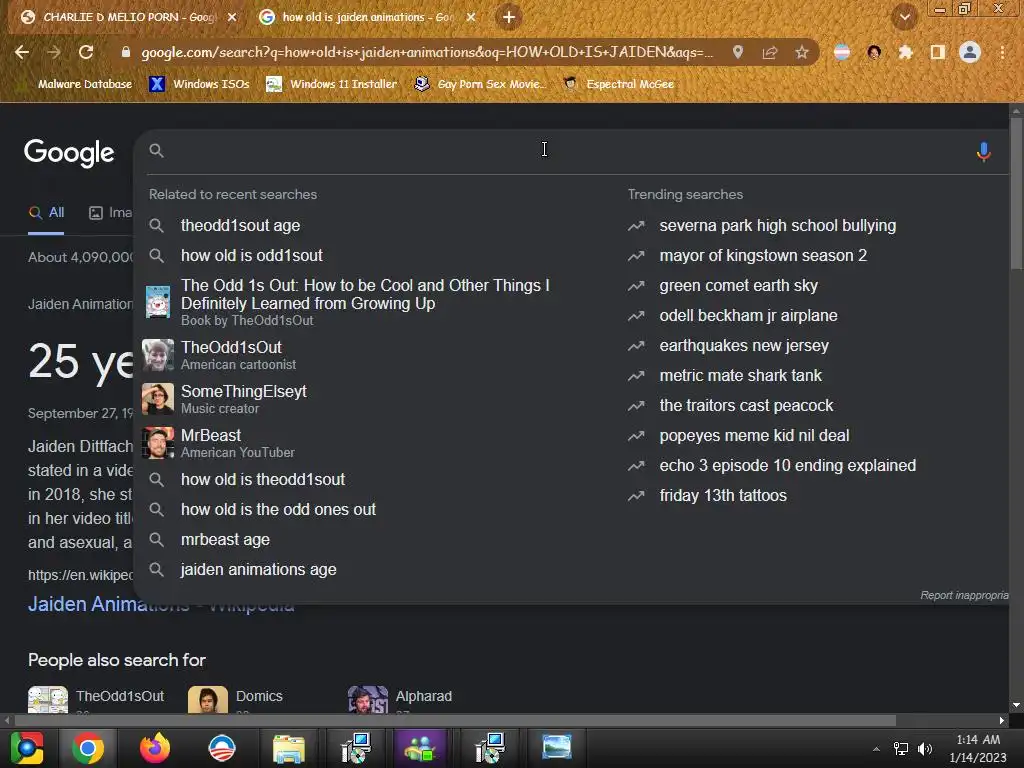Open TheOdd1sOut card in People also search for

(x=96, y=699)
